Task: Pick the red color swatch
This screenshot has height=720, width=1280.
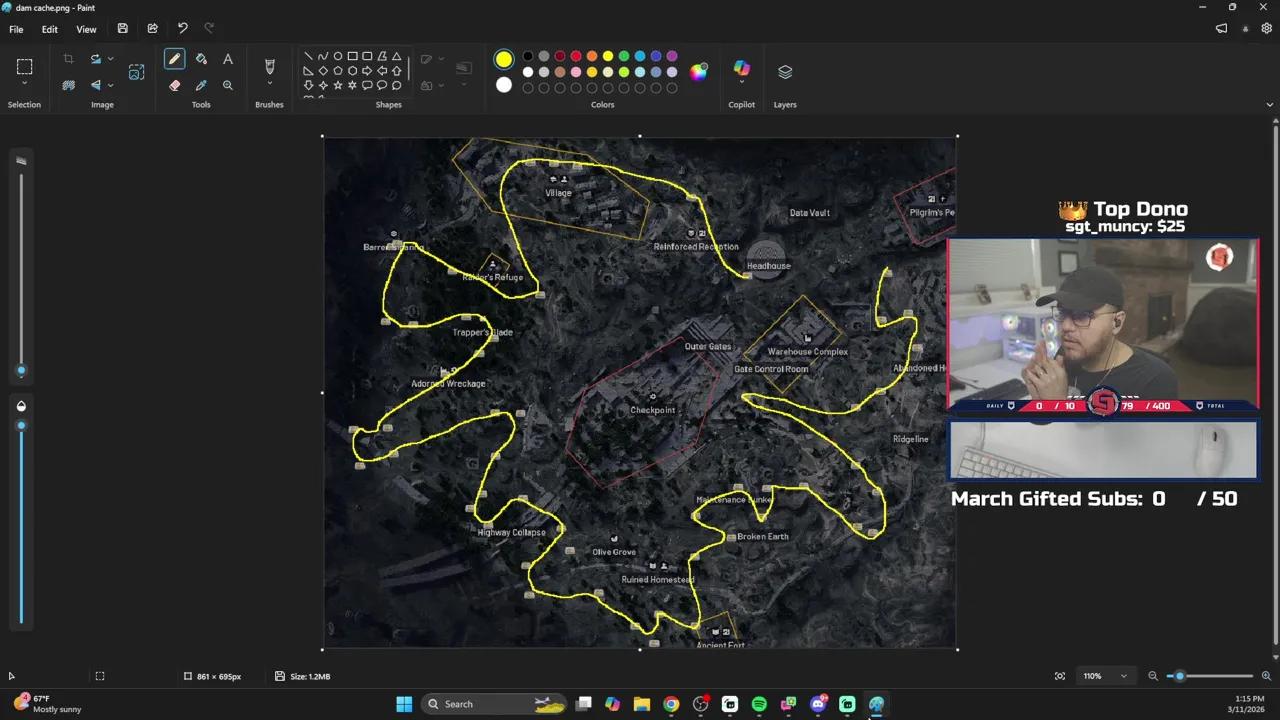Action: coord(576,56)
